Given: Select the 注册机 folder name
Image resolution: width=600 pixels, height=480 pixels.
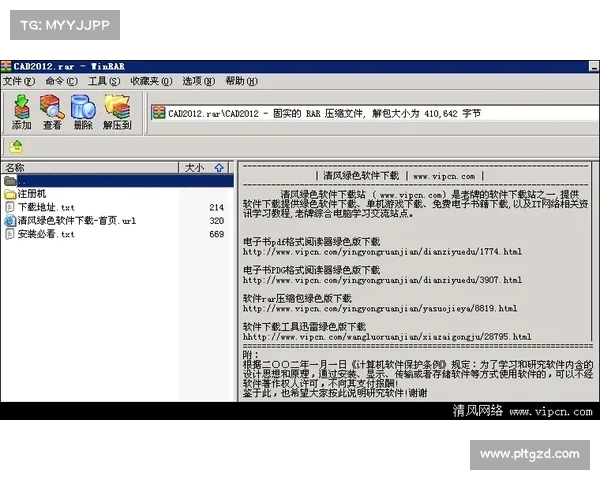Looking at the screenshot, I should click(32, 194).
